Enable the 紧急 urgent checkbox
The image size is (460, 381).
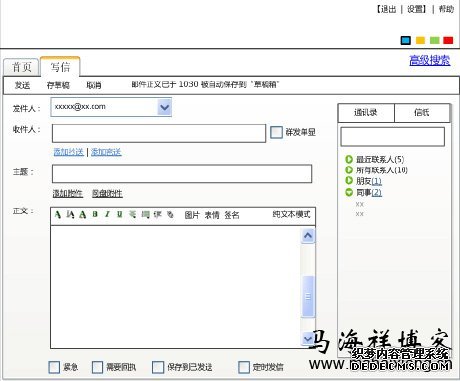(x=54, y=367)
